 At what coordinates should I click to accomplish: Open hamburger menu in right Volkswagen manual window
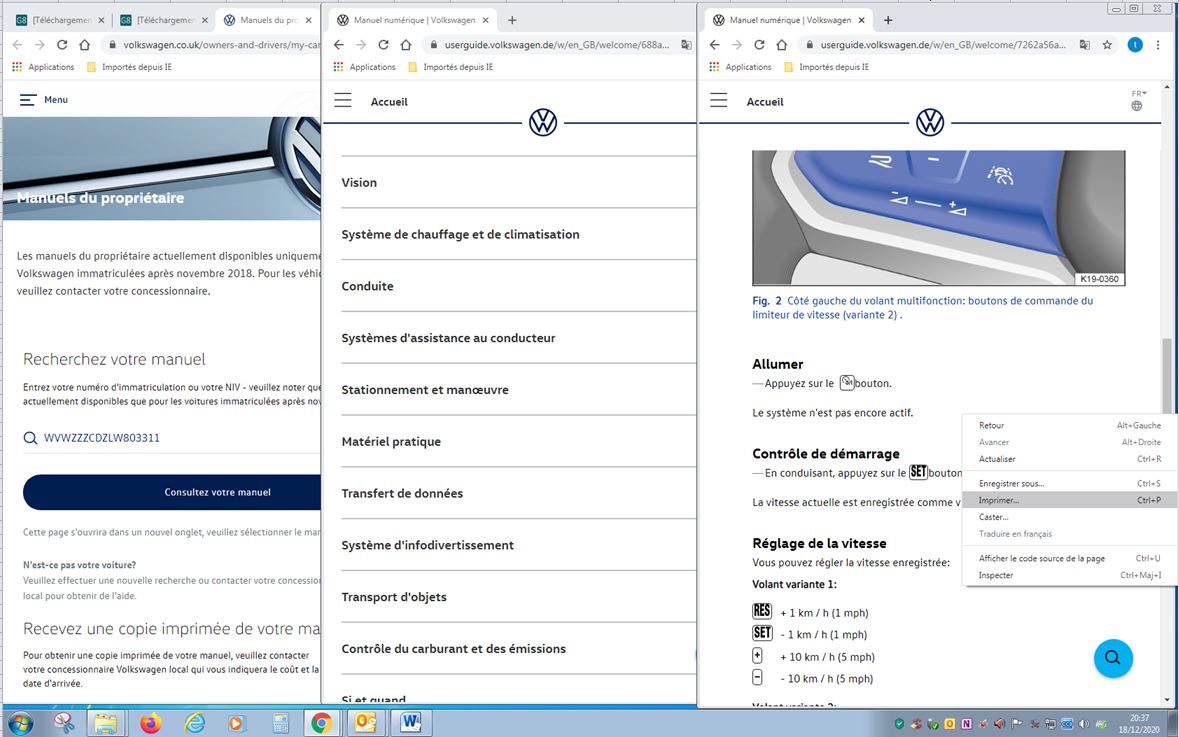click(719, 100)
